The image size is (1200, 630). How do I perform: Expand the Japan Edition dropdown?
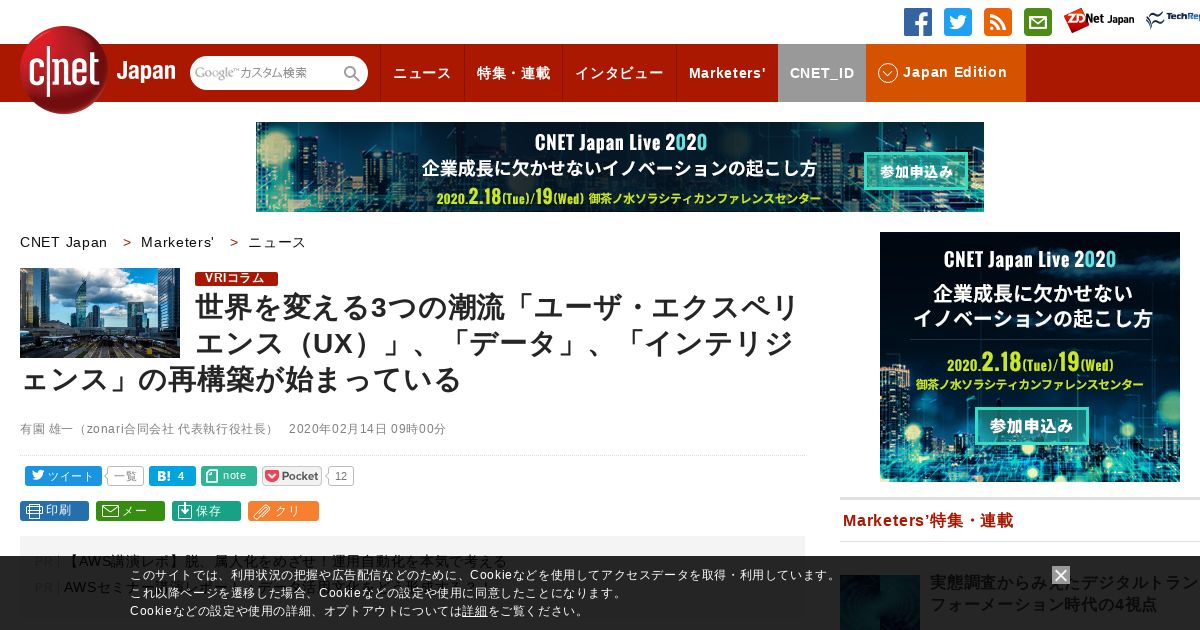[945, 73]
